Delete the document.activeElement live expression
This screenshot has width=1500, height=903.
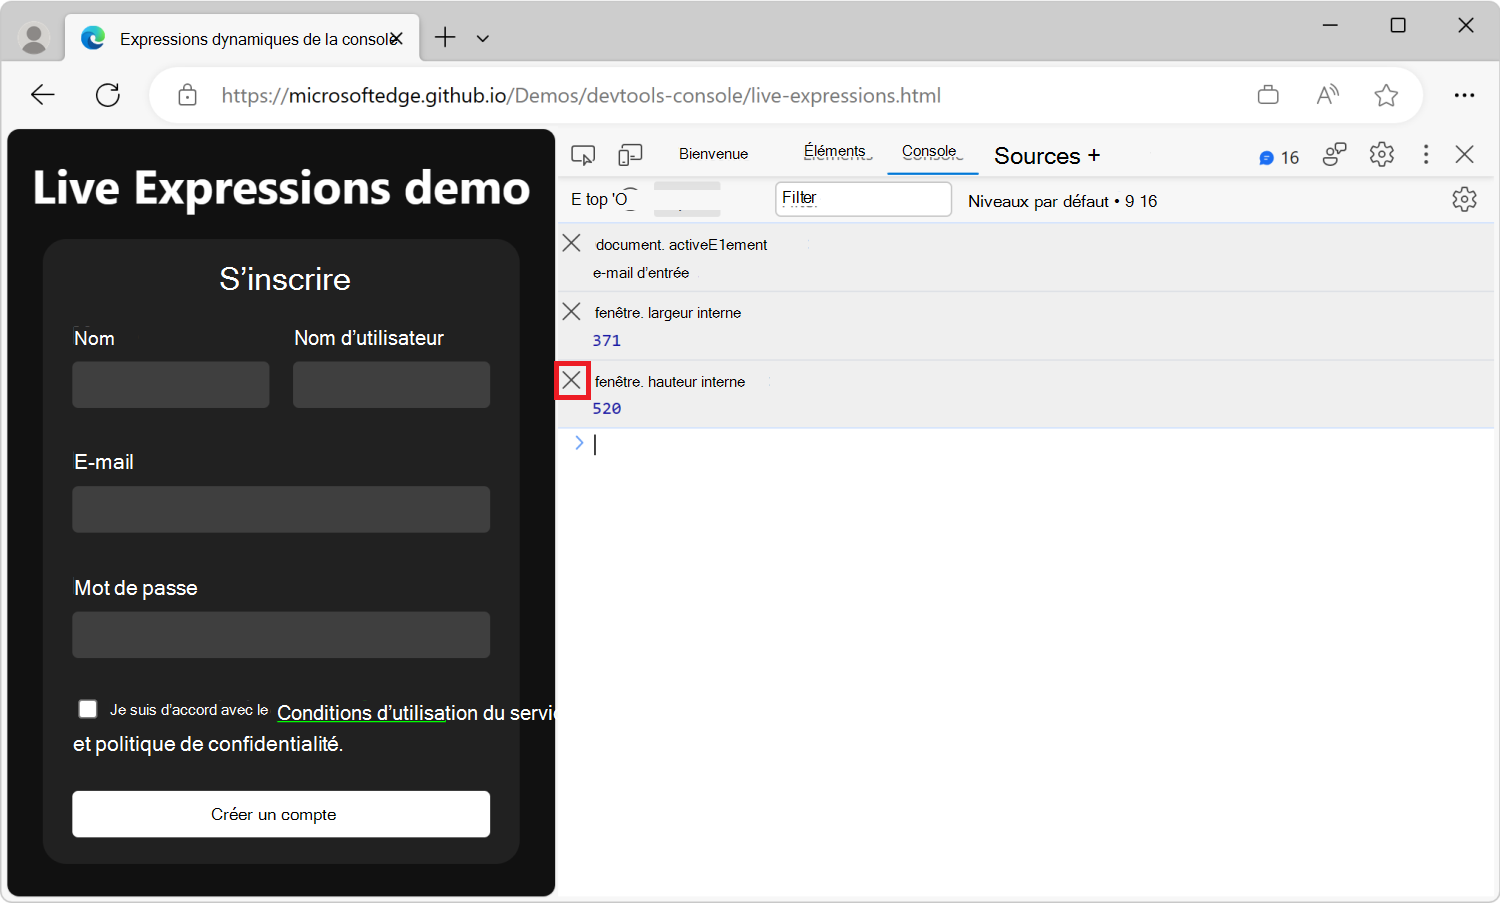pyautogui.click(x=571, y=242)
